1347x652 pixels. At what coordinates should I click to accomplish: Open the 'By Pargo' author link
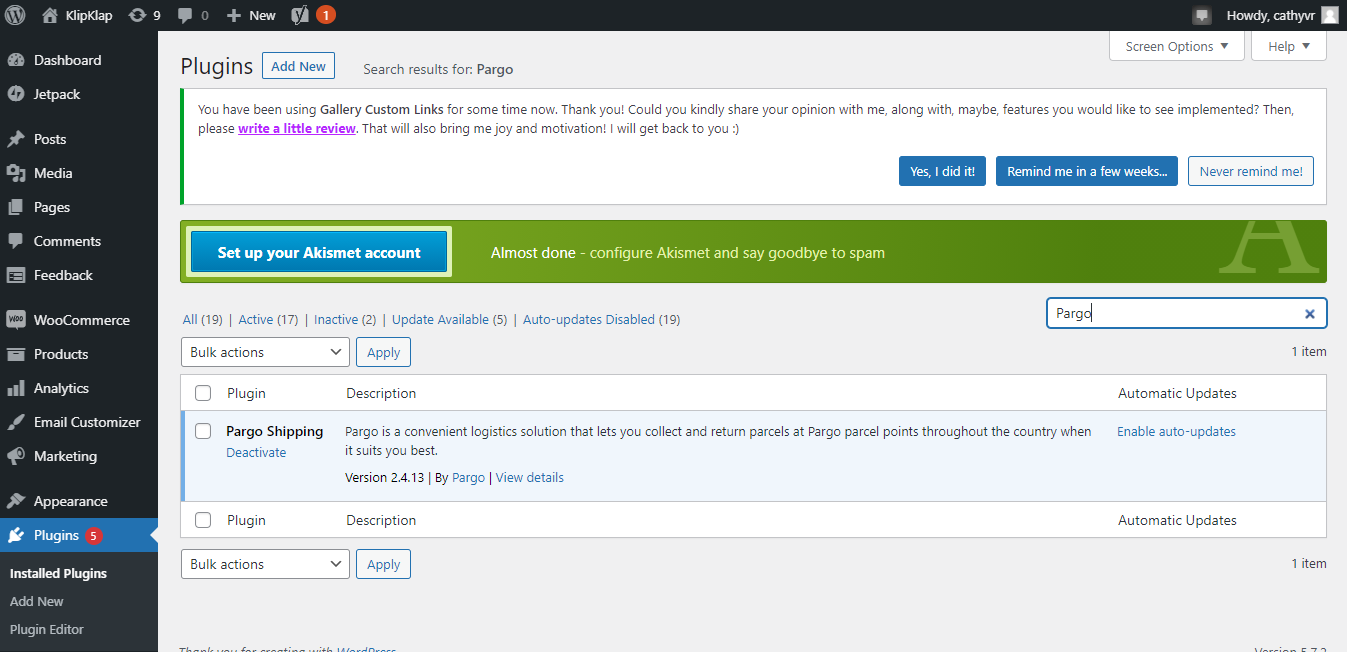coord(468,477)
